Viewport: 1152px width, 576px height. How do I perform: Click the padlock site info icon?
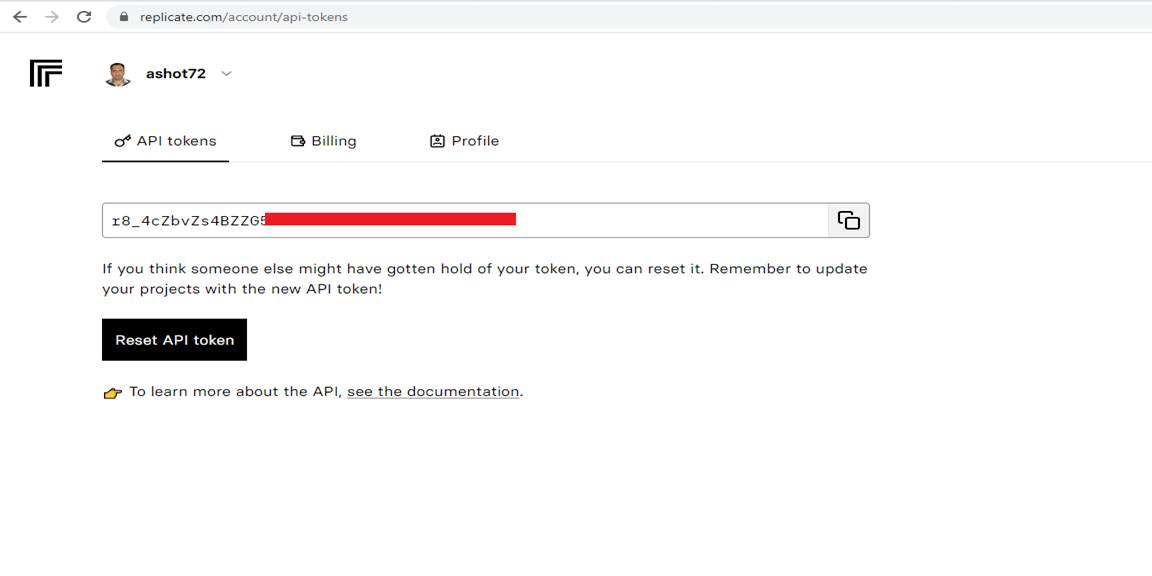pyautogui.click(x=123, y=17)
